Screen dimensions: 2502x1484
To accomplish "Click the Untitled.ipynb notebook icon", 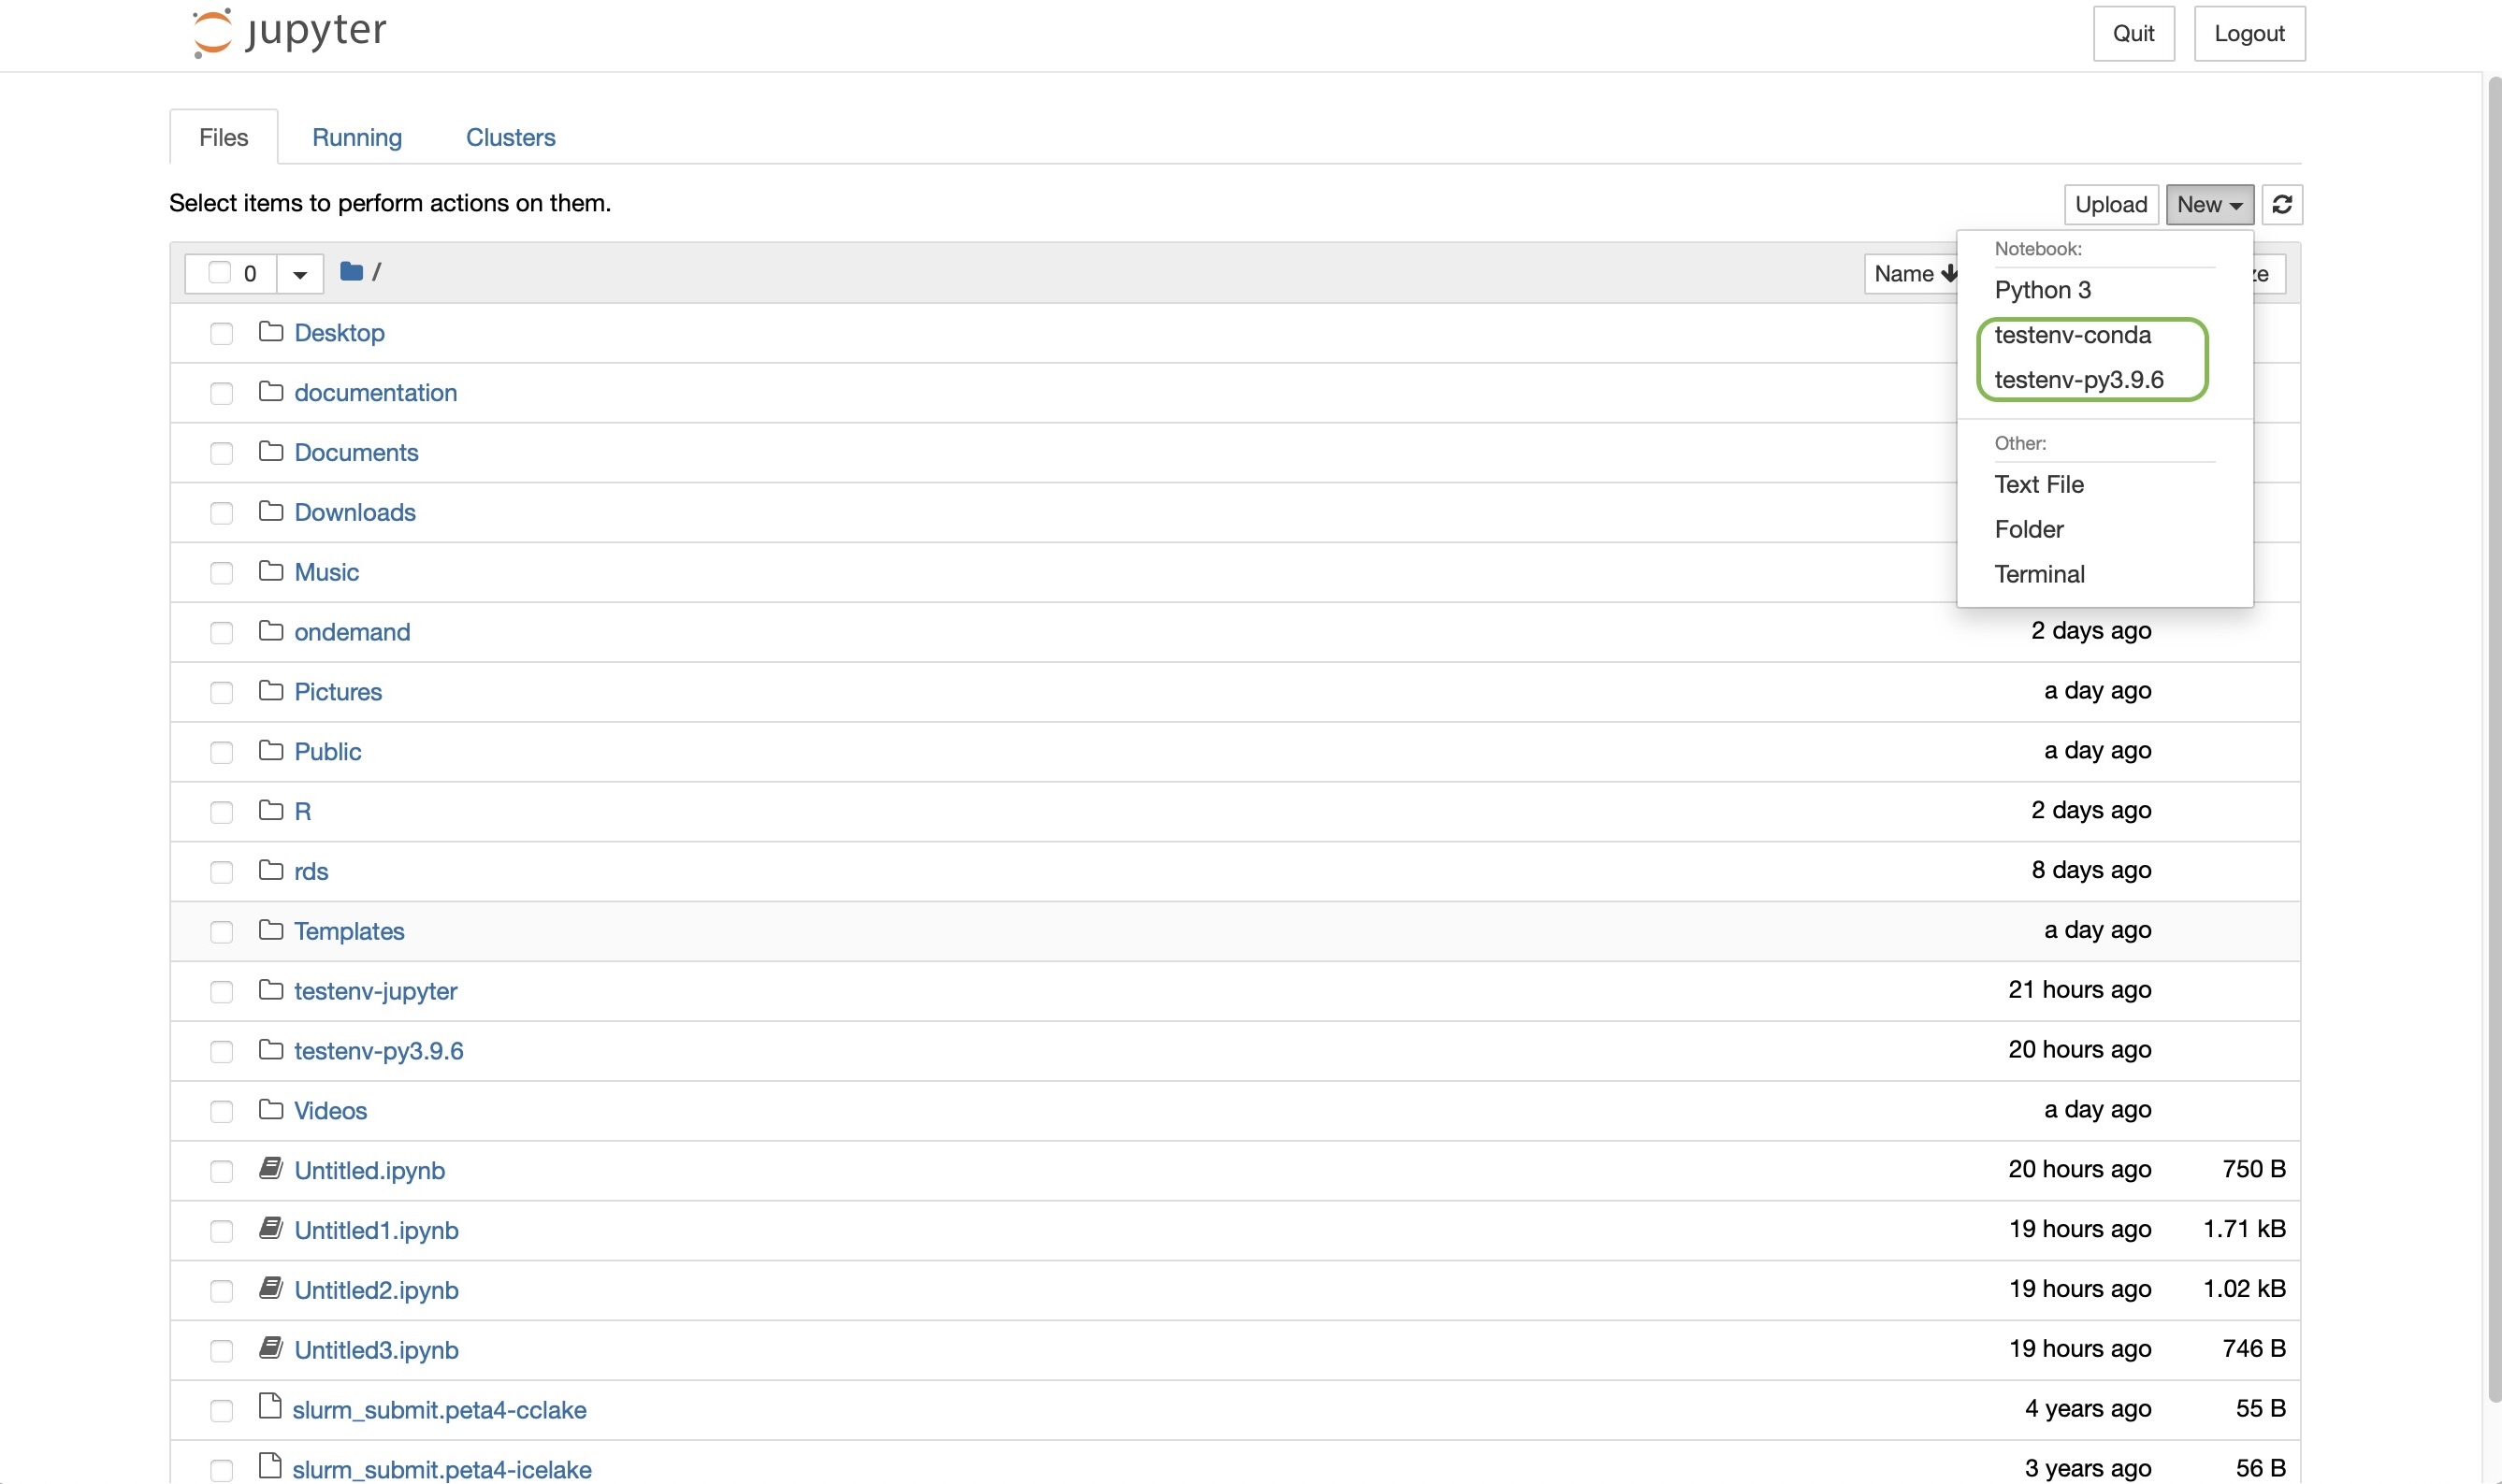I will click(270, 1169).
